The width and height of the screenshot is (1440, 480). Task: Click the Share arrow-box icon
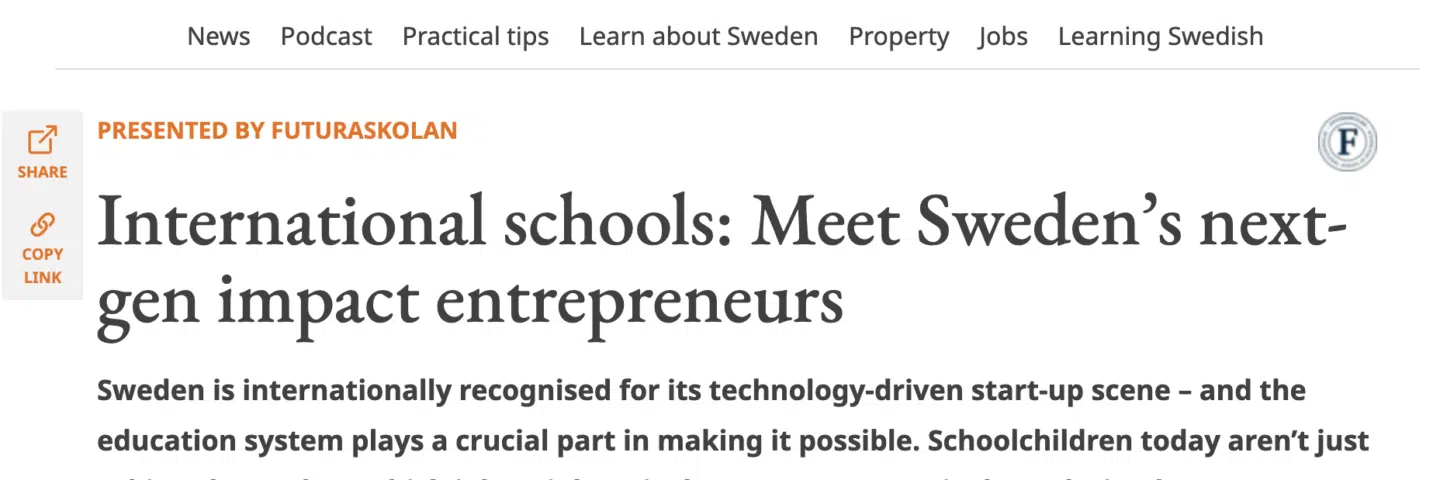point(42,140)
